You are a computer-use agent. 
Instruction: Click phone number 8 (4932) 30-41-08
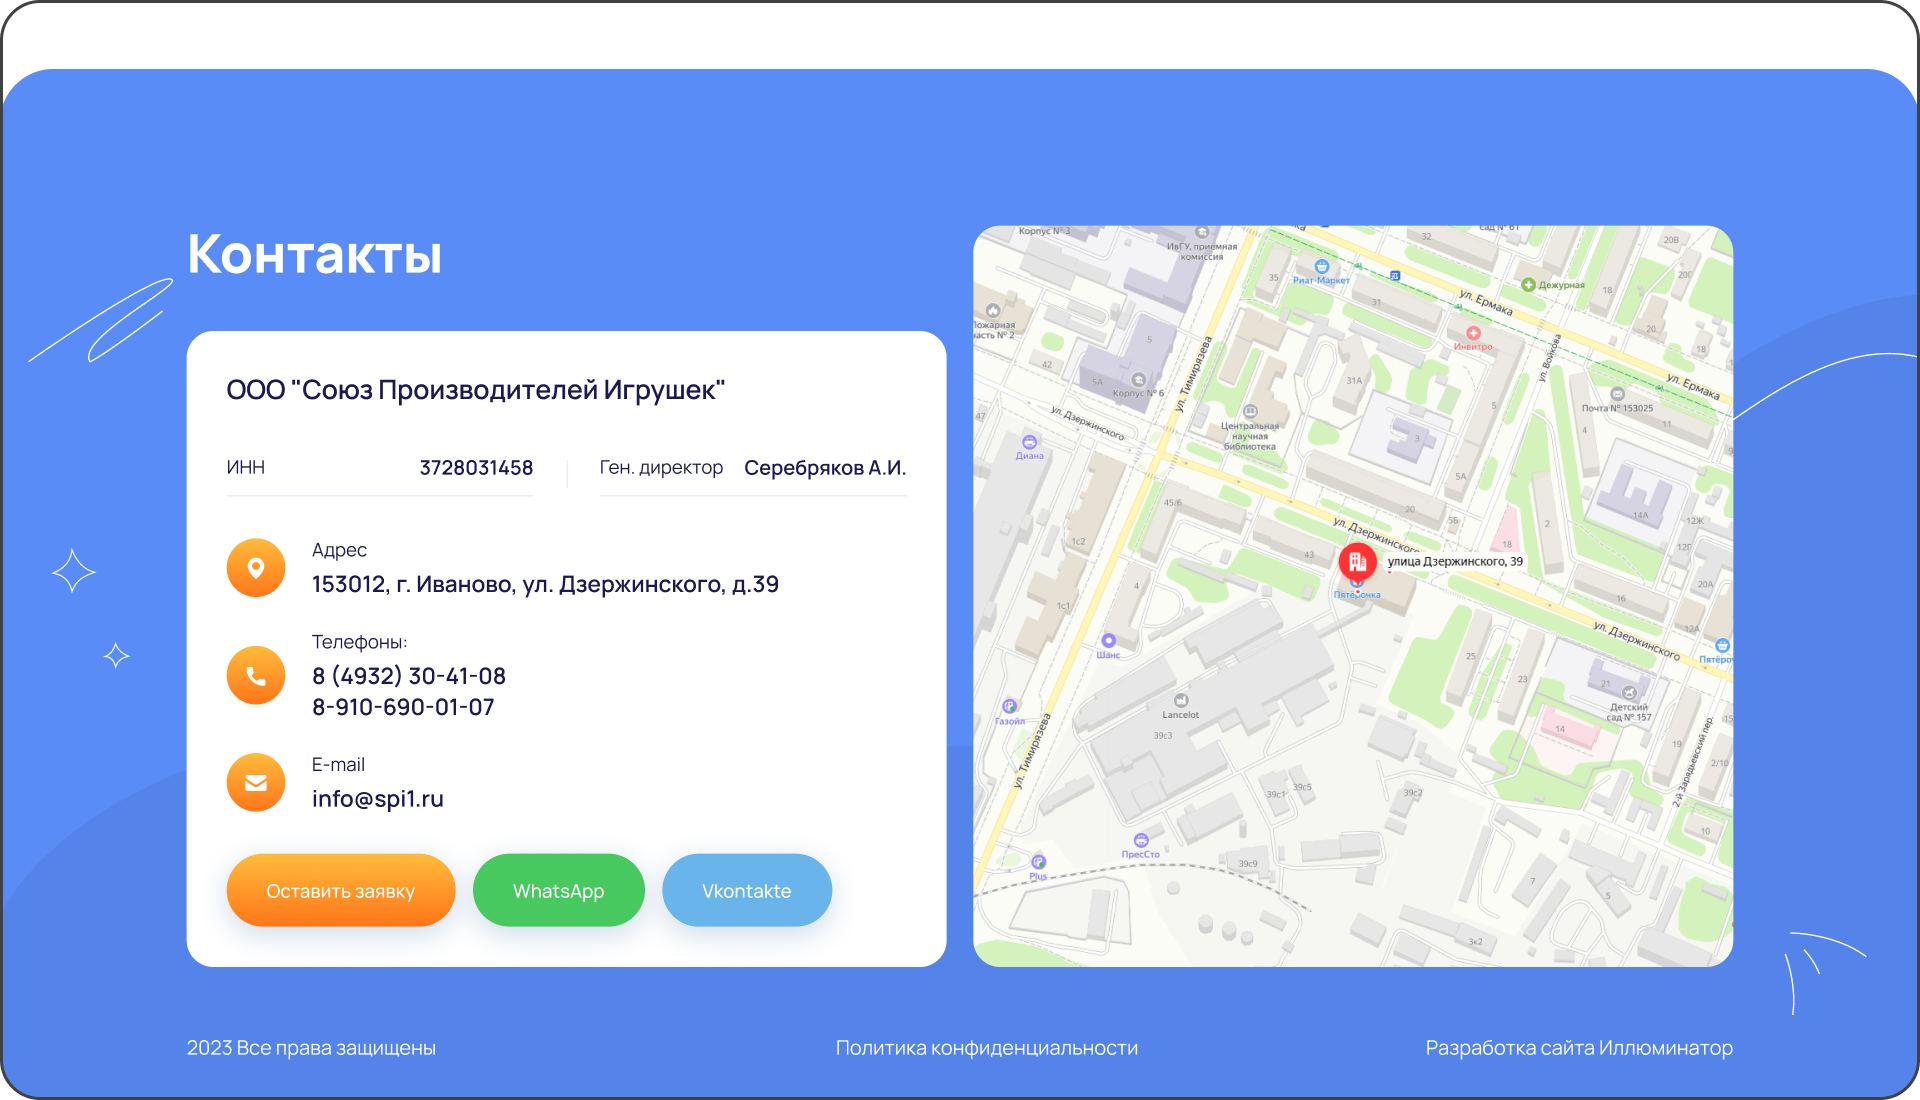tap(409, 676)
